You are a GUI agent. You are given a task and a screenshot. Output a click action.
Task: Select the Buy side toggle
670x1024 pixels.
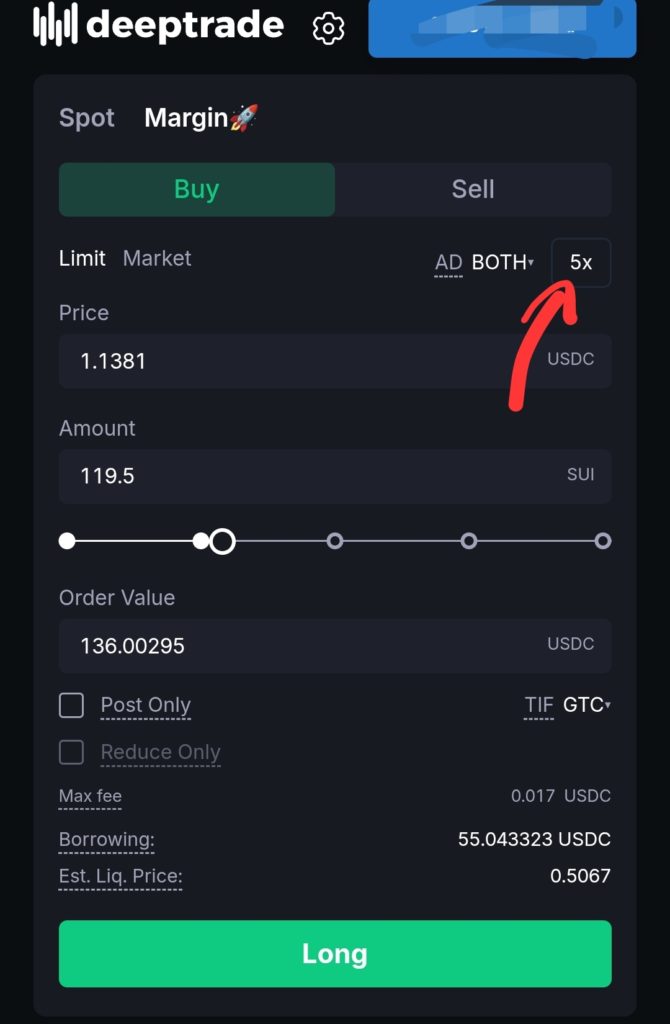pyautogui.click(x=197, y=190)
